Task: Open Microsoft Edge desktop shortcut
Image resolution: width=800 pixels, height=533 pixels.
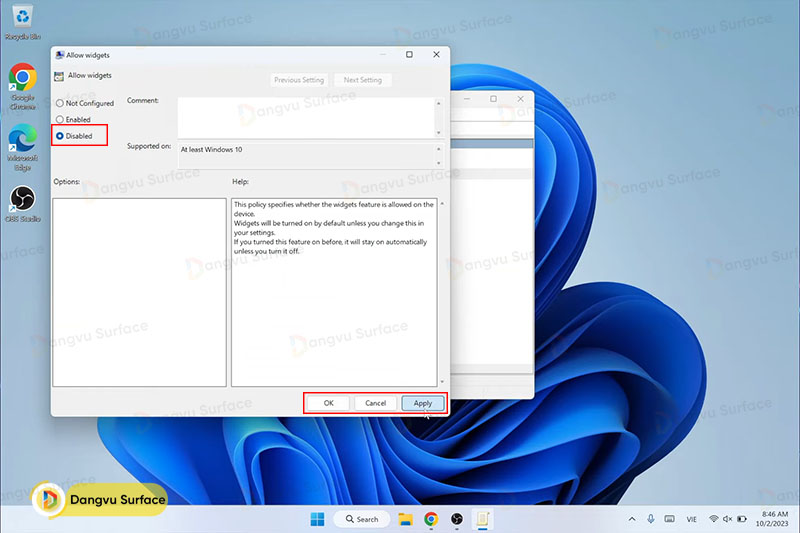Action: tap(22, 147)
